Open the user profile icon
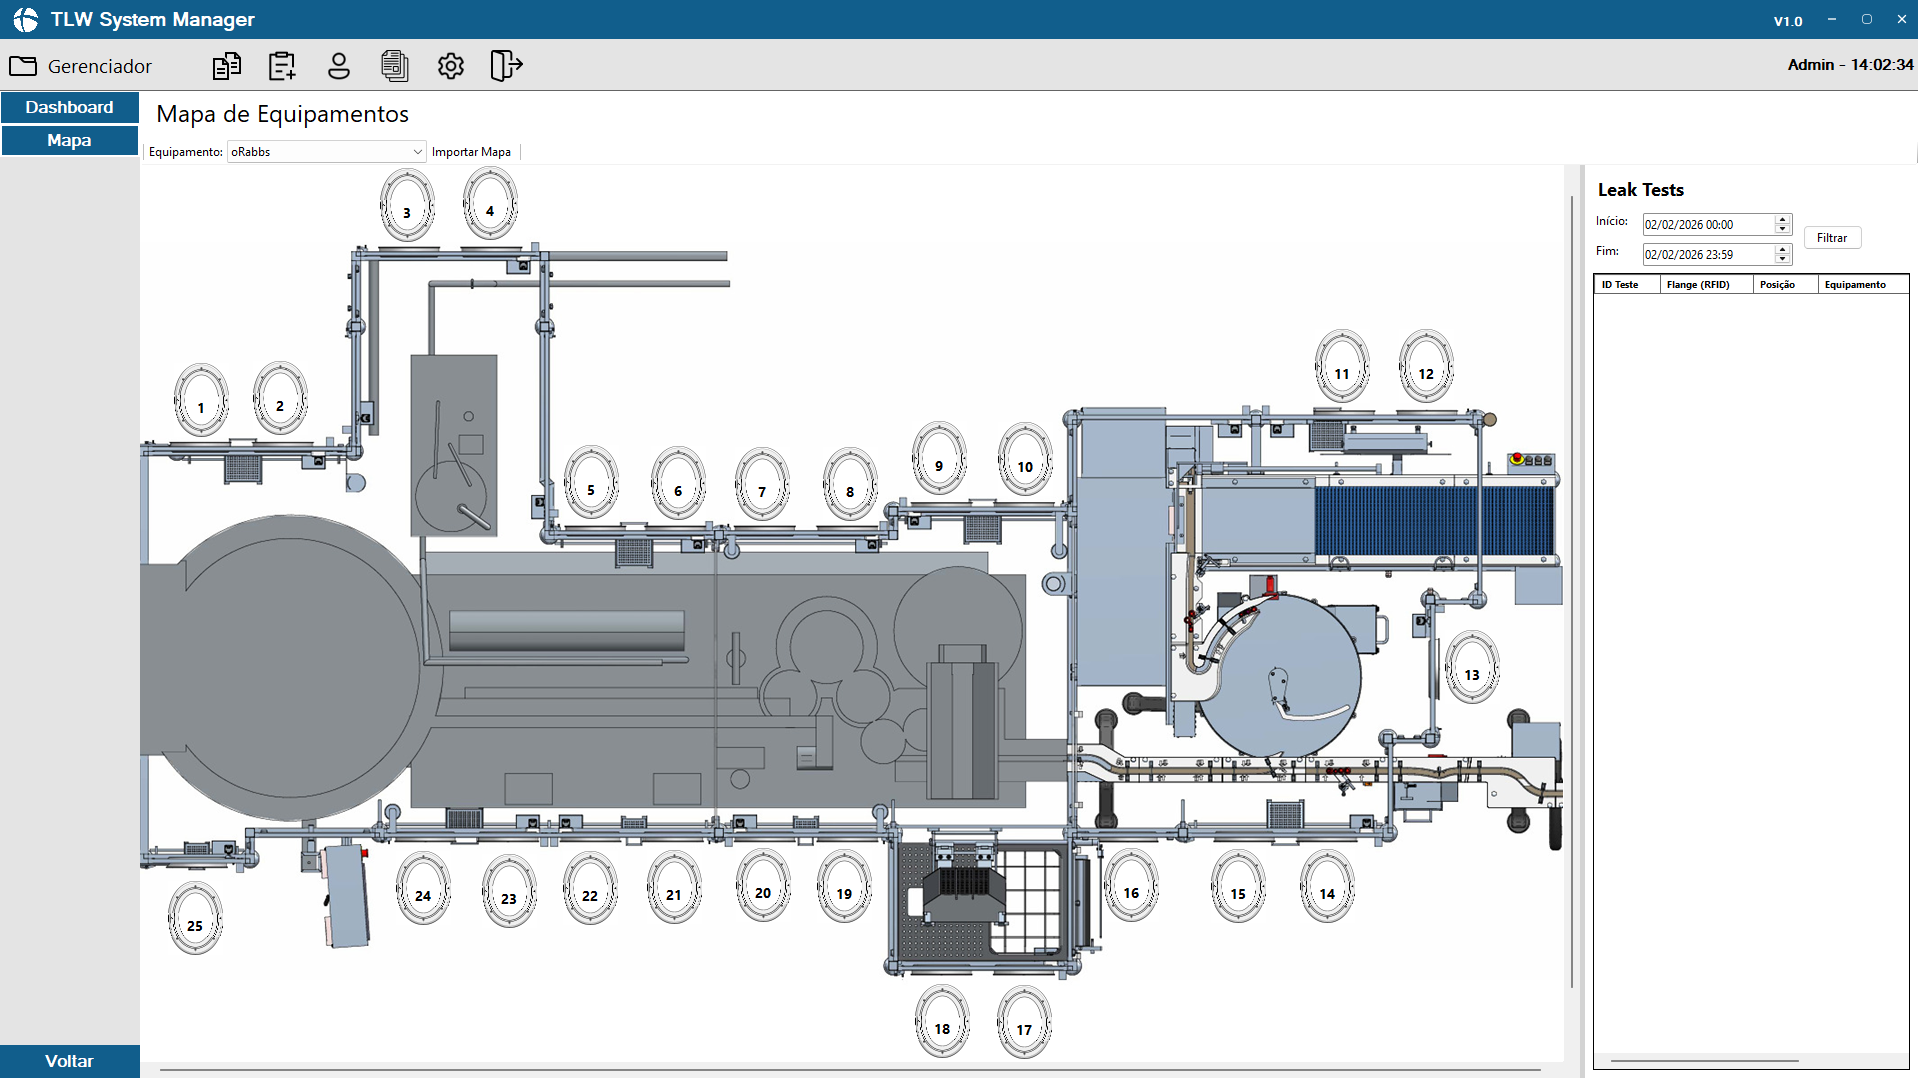Screen dimensions: 1918x1078 (339, 66)
